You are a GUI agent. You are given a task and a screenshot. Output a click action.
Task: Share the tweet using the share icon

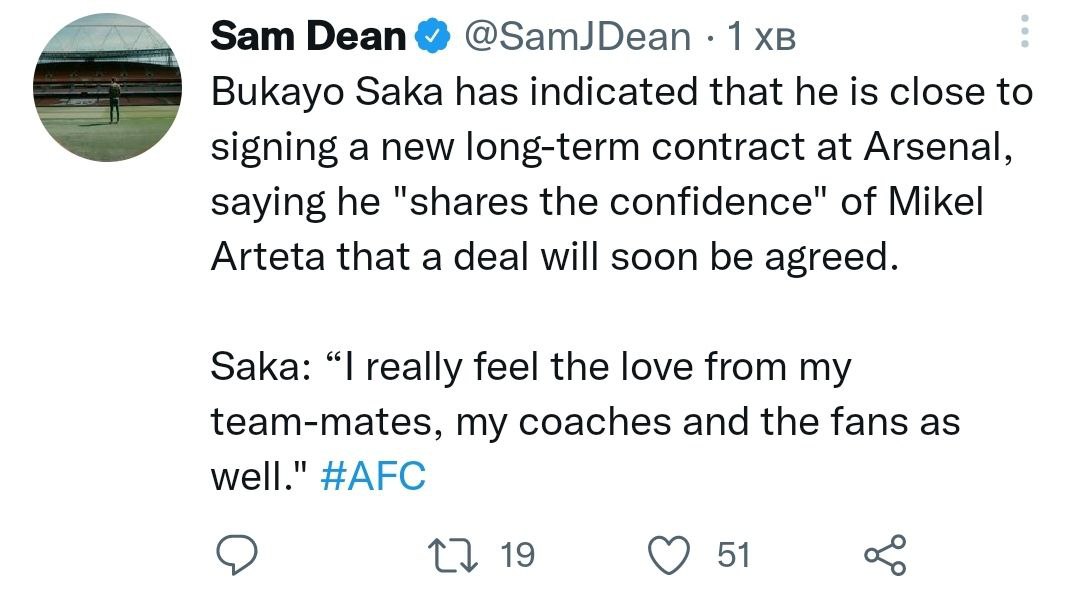[x=884, y=555]
